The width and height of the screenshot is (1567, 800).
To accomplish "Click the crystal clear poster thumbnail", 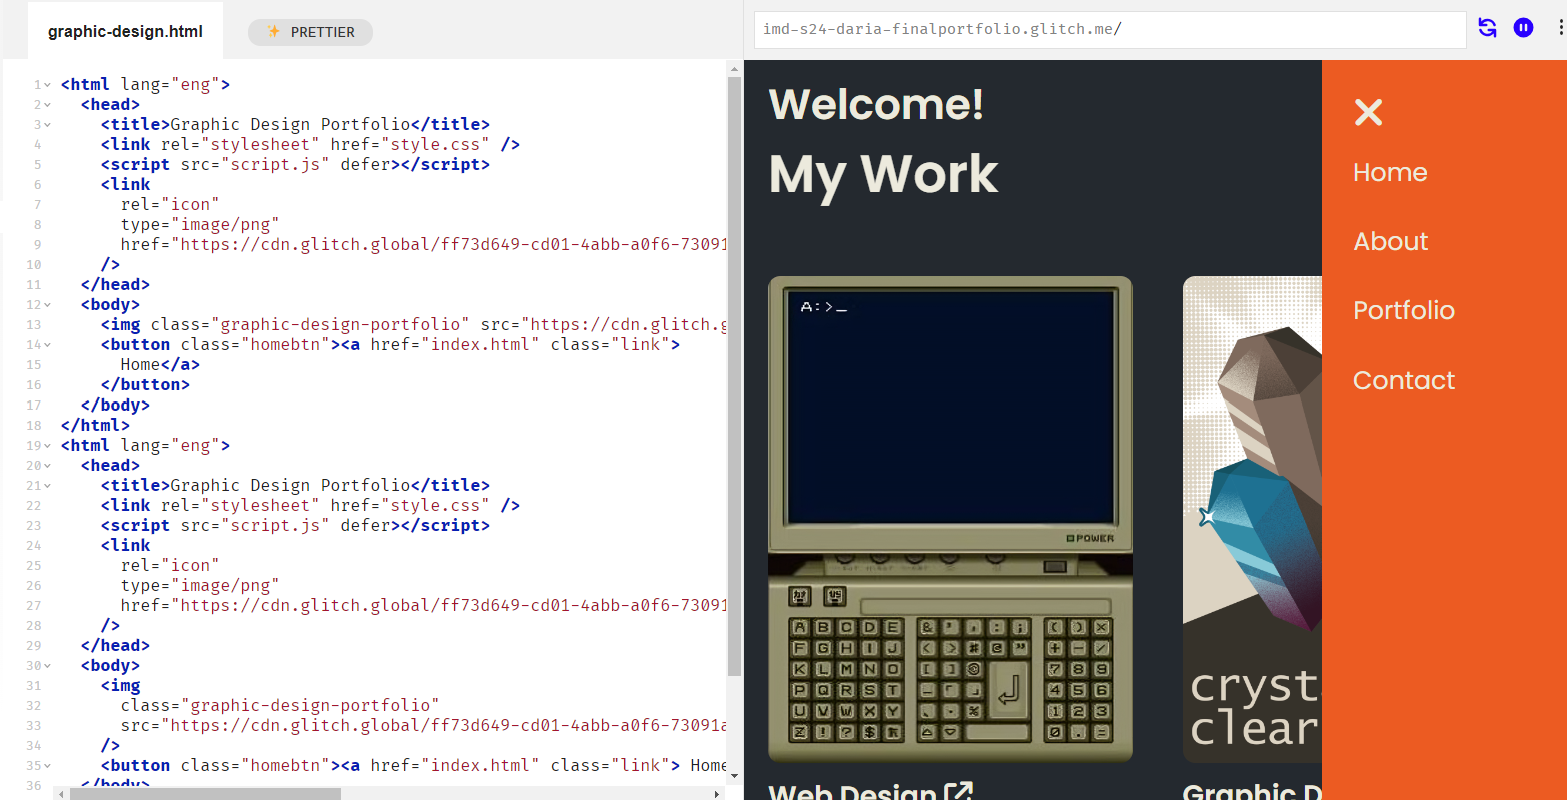I will [x=1252, y=520].
